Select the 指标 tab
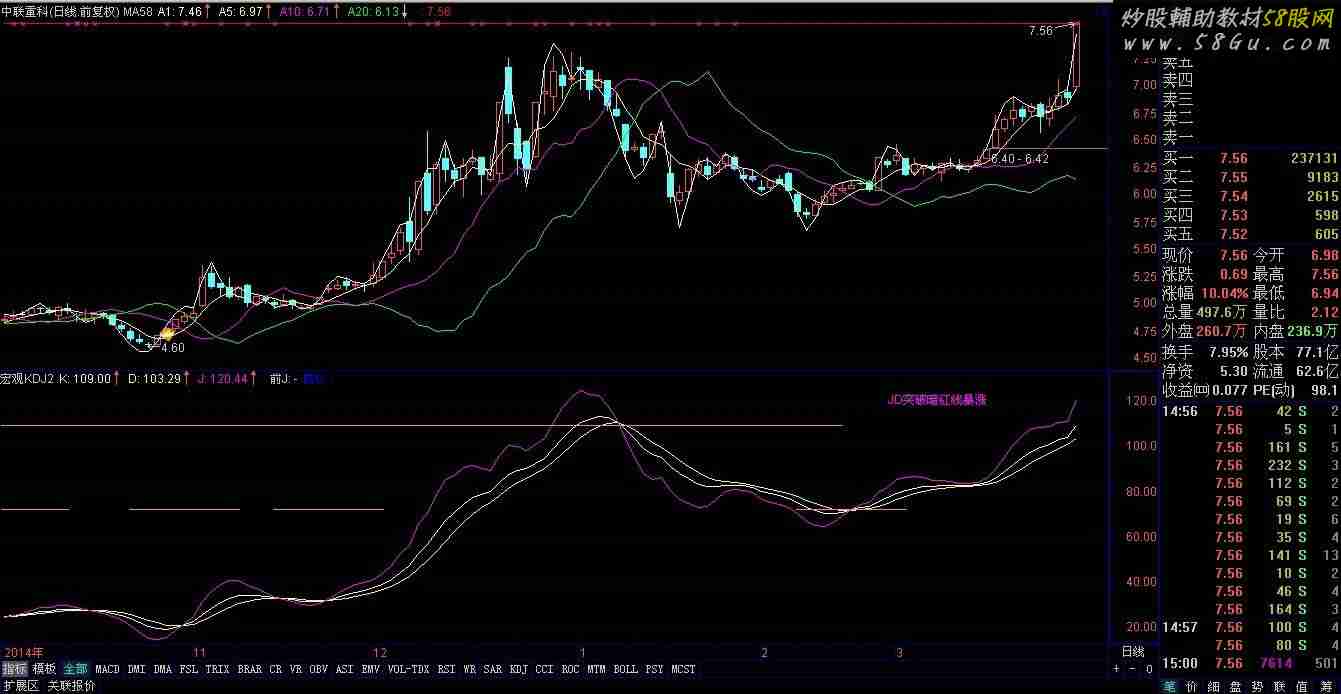Image resolution: width=1341 pixels, height=694 pixels. (x=14, y=669)
